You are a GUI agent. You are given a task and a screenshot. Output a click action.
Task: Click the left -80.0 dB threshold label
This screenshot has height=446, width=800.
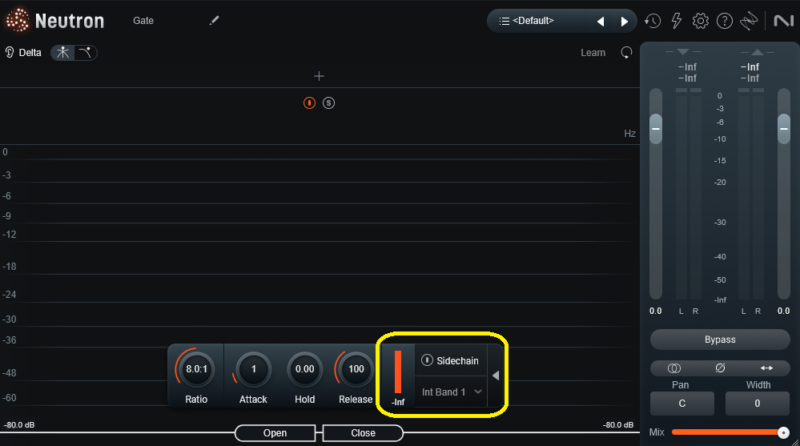click(19, 425)
